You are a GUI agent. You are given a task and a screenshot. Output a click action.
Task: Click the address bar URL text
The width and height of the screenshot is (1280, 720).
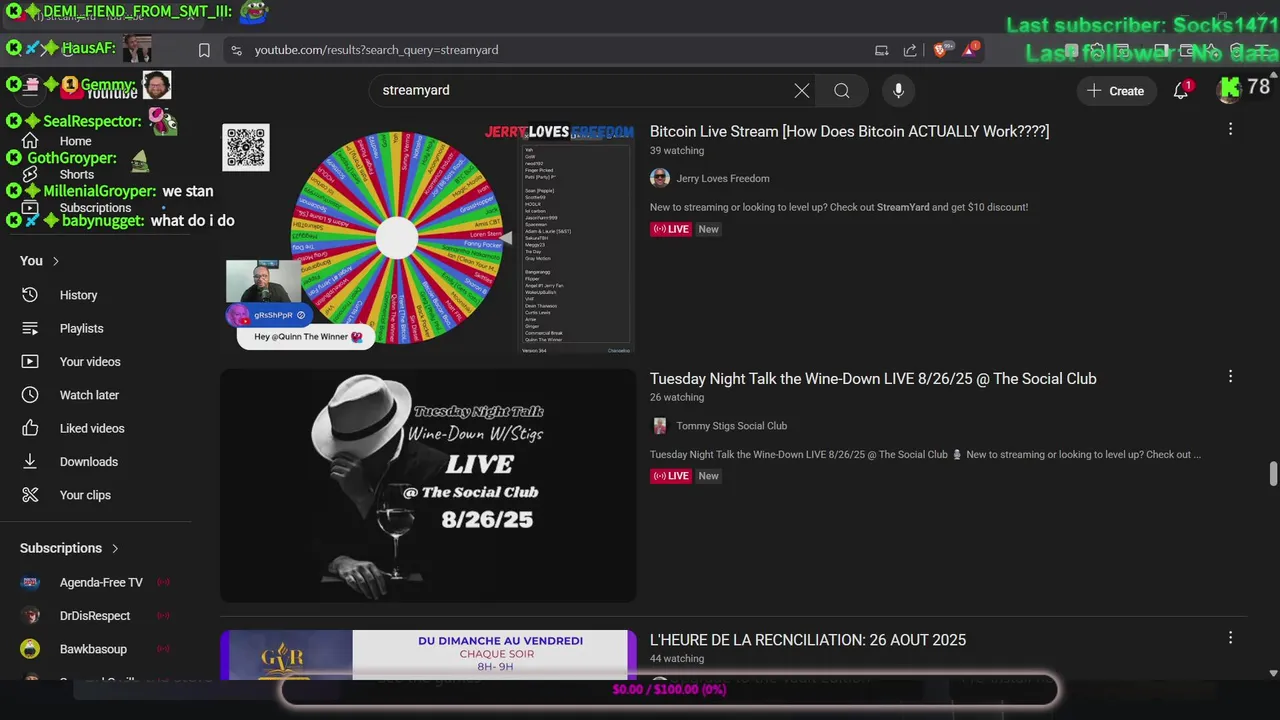[376, 50]
